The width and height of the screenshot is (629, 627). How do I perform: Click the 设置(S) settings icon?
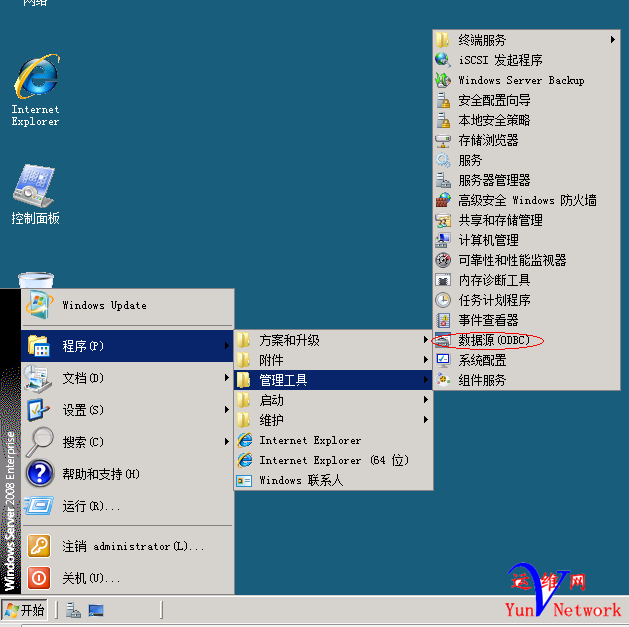(38, 410)
